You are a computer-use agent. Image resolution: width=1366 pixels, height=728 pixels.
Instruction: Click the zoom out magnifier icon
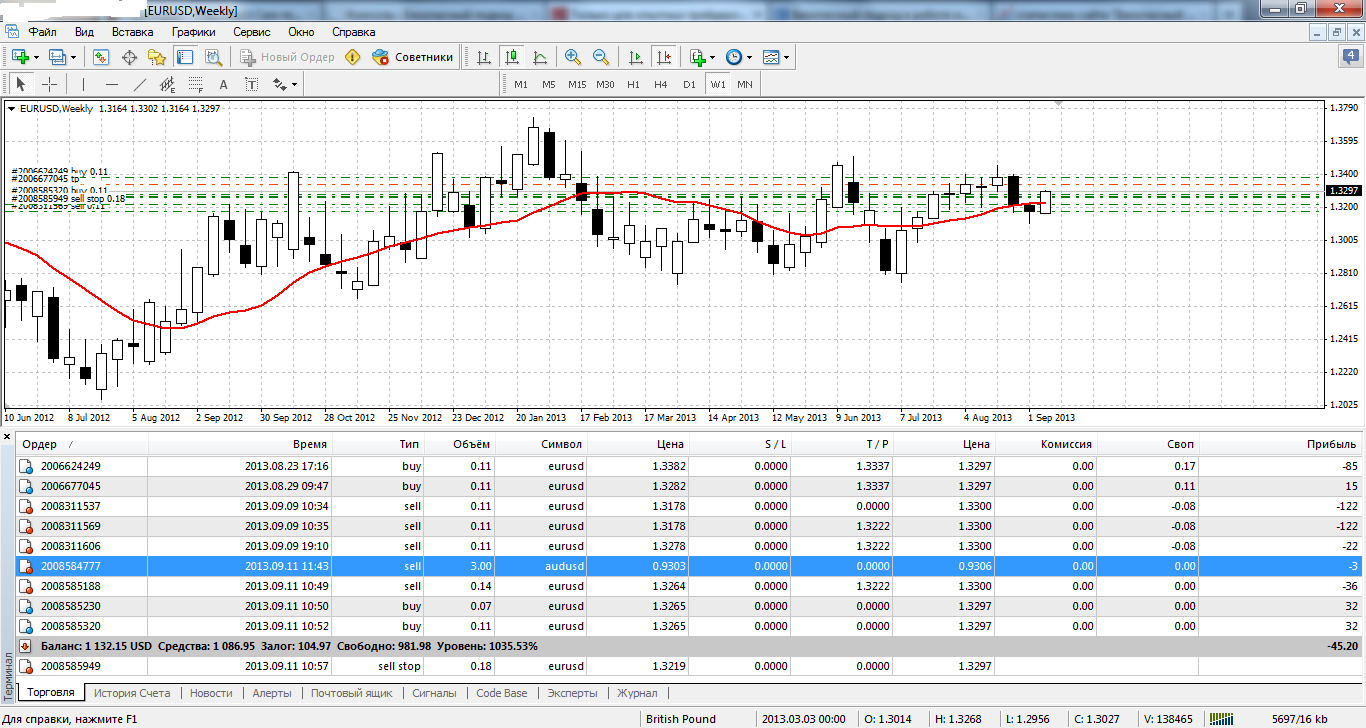[x=601, y=57]
